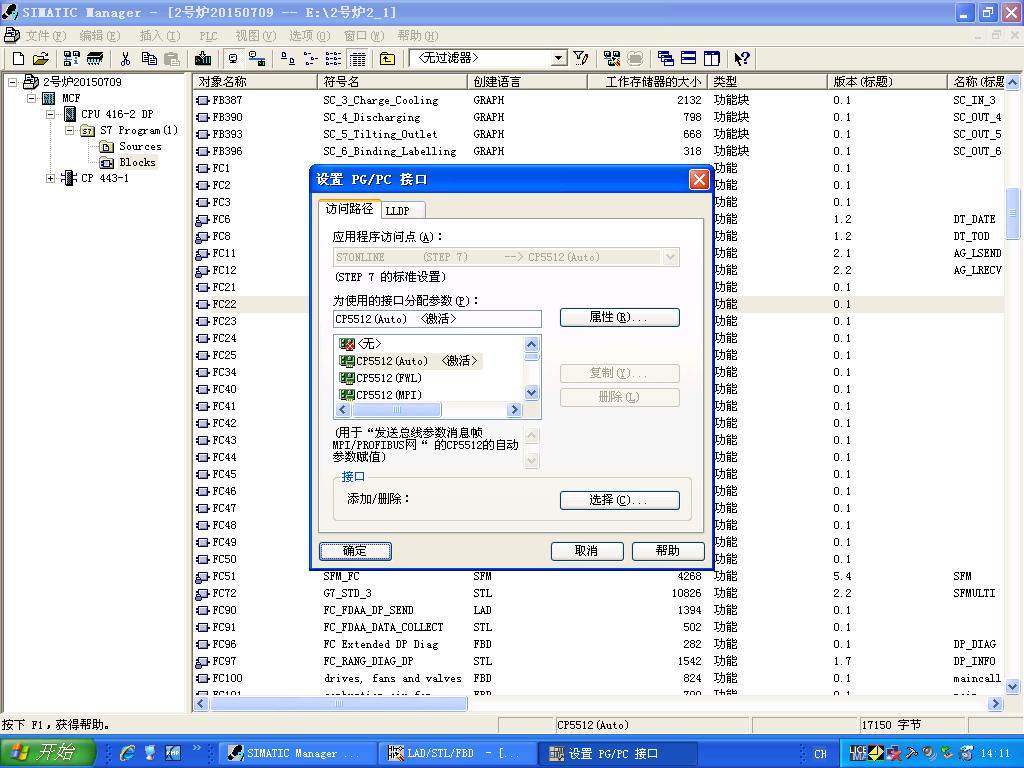Click the Open project folder icon

(x=40, y=59)
